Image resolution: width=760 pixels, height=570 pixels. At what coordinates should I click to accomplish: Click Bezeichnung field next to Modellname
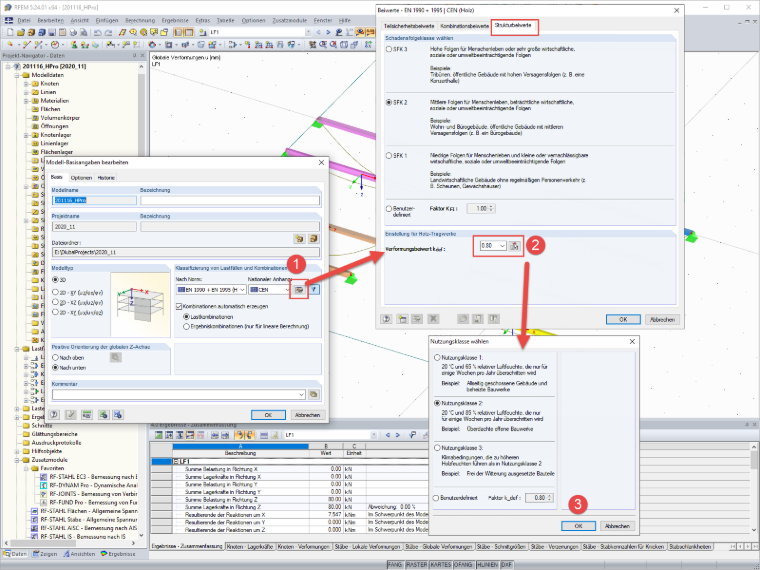(x=230, y=200)
